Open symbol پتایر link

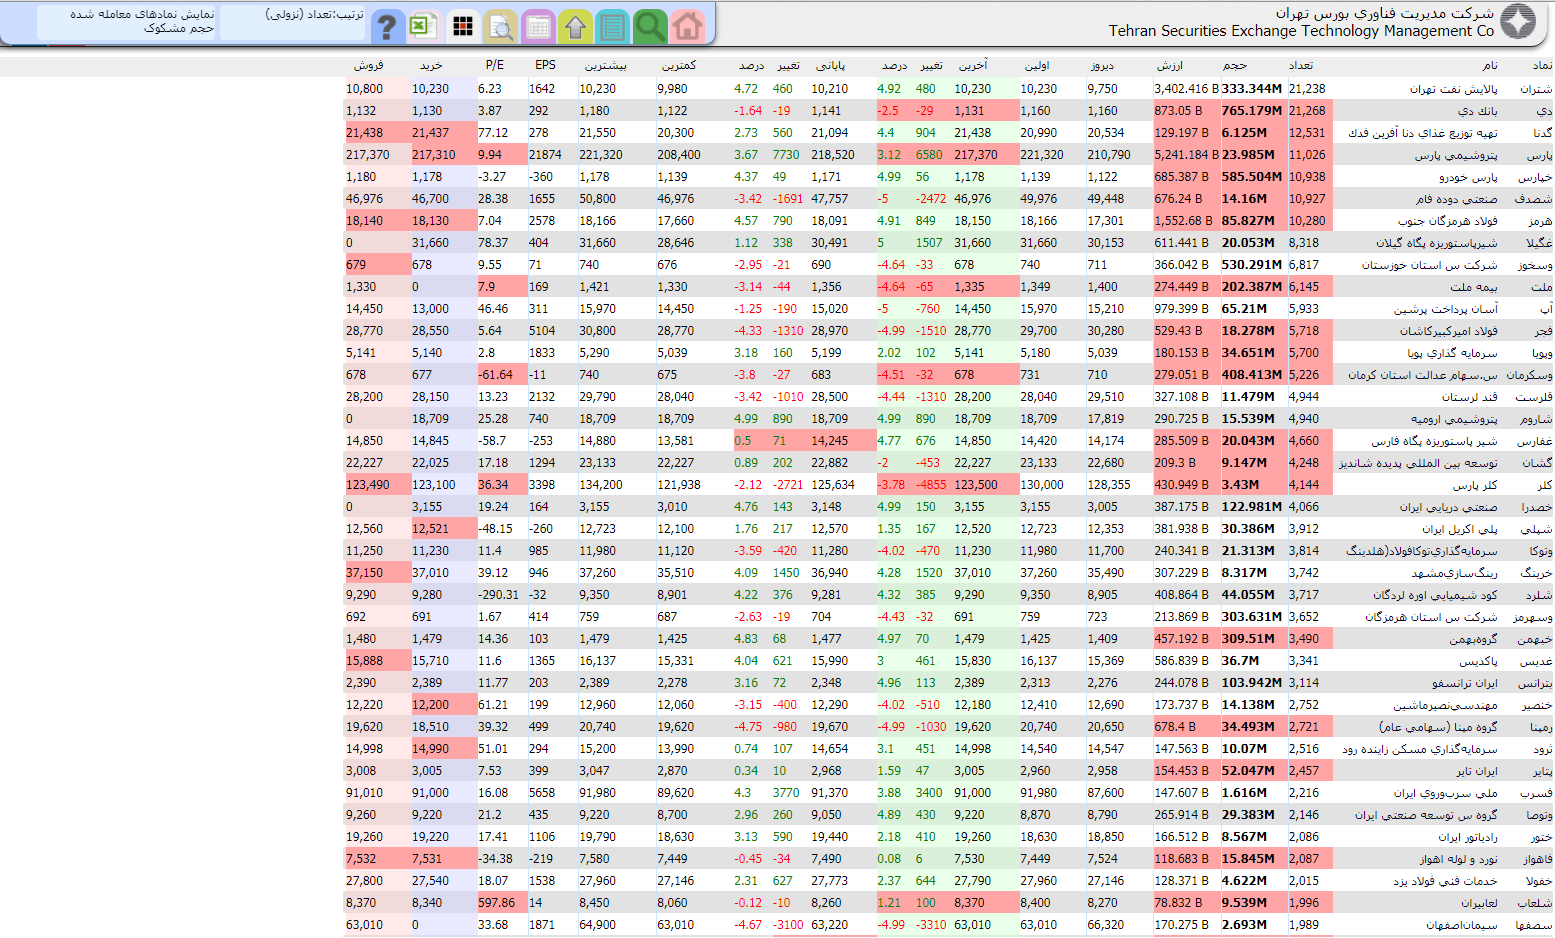[x=1543, y=771]
